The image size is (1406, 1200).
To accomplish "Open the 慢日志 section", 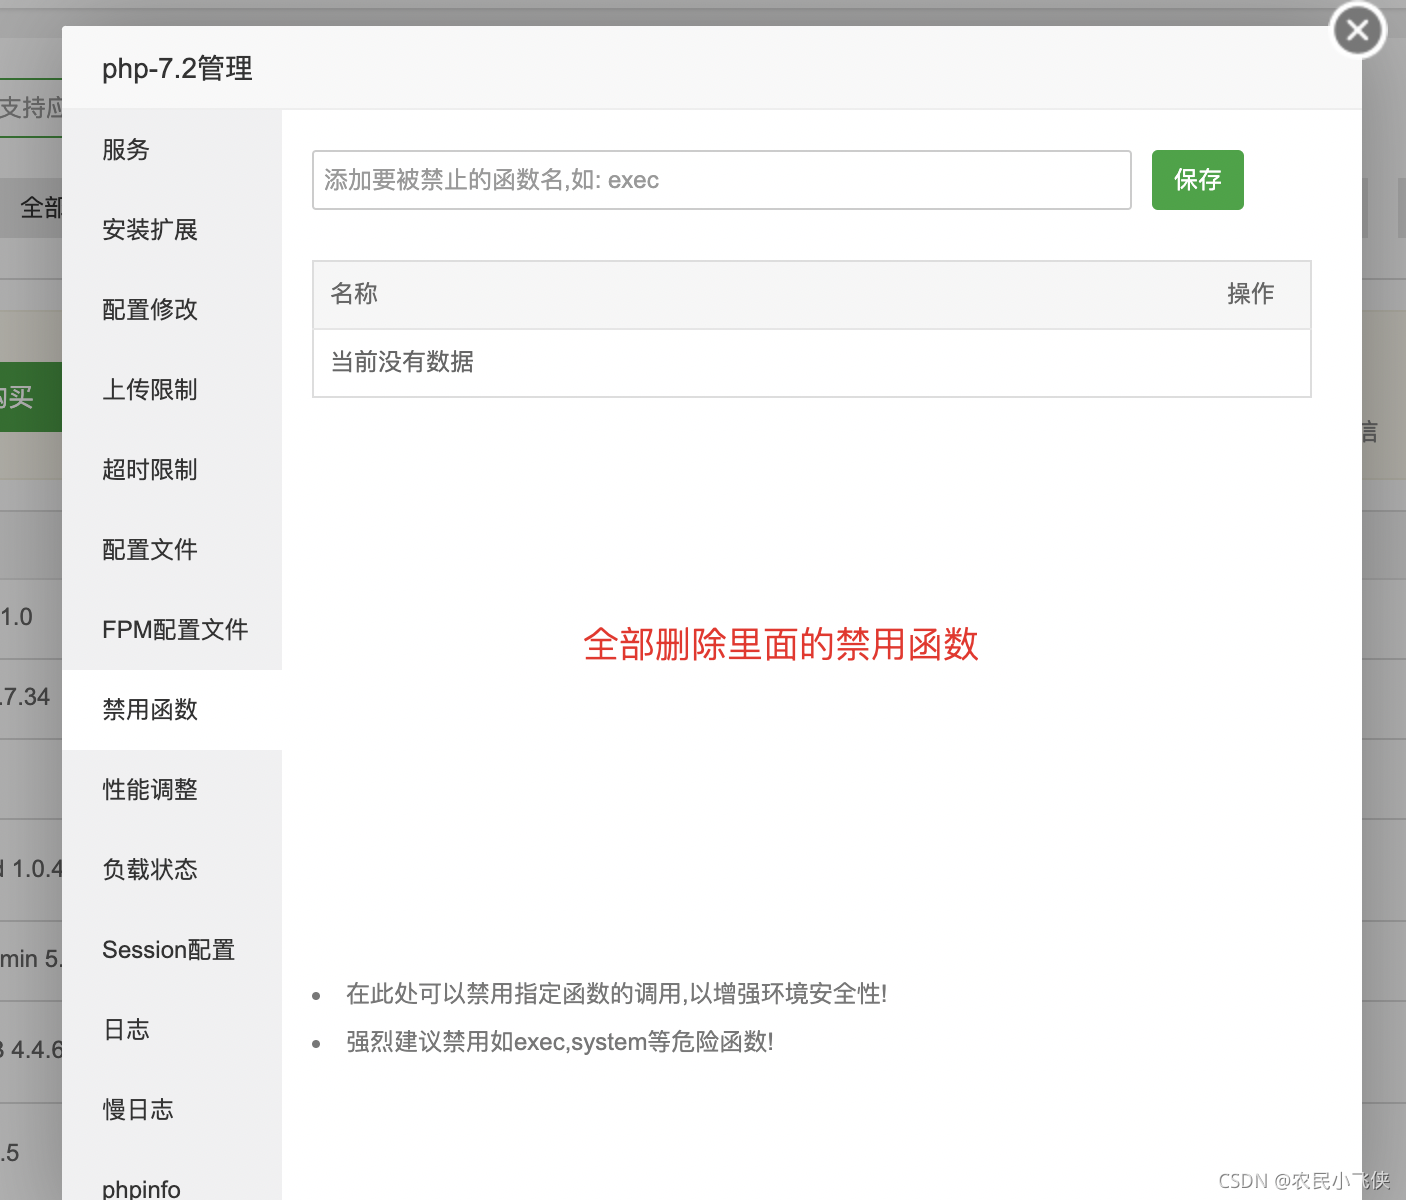I will 172,1110.
